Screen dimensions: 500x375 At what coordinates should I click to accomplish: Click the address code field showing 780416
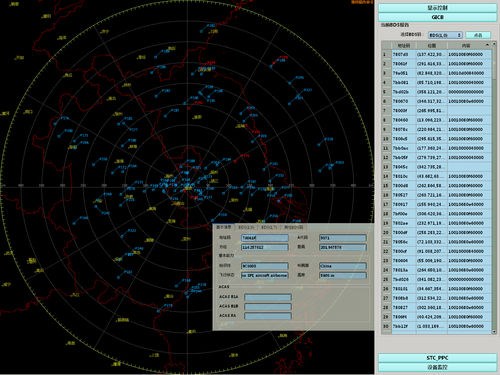pyautogui.click(x=265, y=238)
